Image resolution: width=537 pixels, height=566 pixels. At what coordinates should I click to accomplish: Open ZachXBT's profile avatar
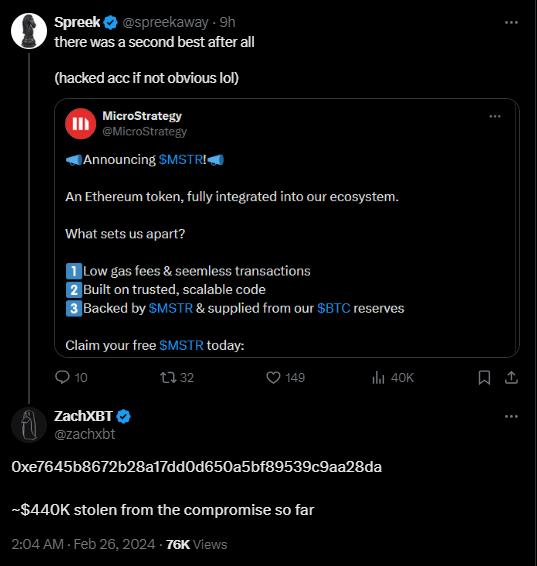click(x=29, y=425)
